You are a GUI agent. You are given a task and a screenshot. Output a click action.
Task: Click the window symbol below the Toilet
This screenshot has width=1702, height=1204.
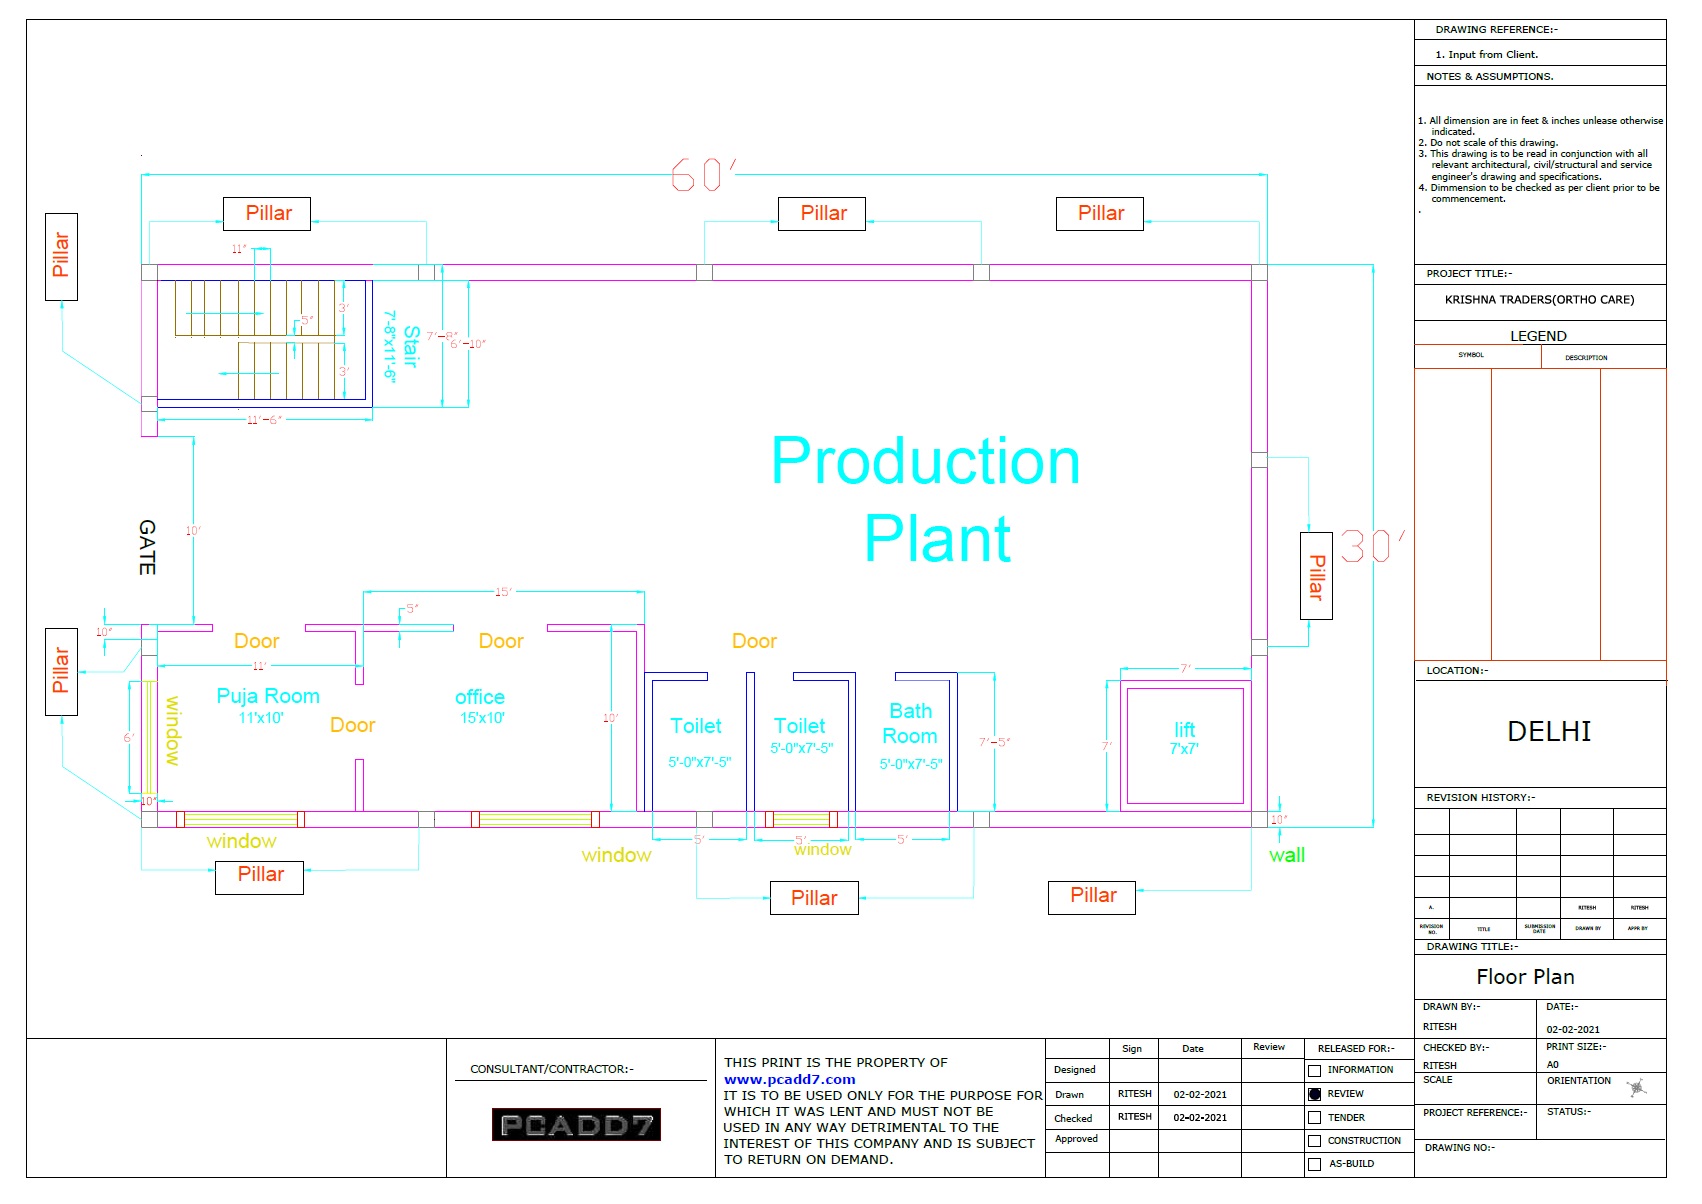click(802, 820)
